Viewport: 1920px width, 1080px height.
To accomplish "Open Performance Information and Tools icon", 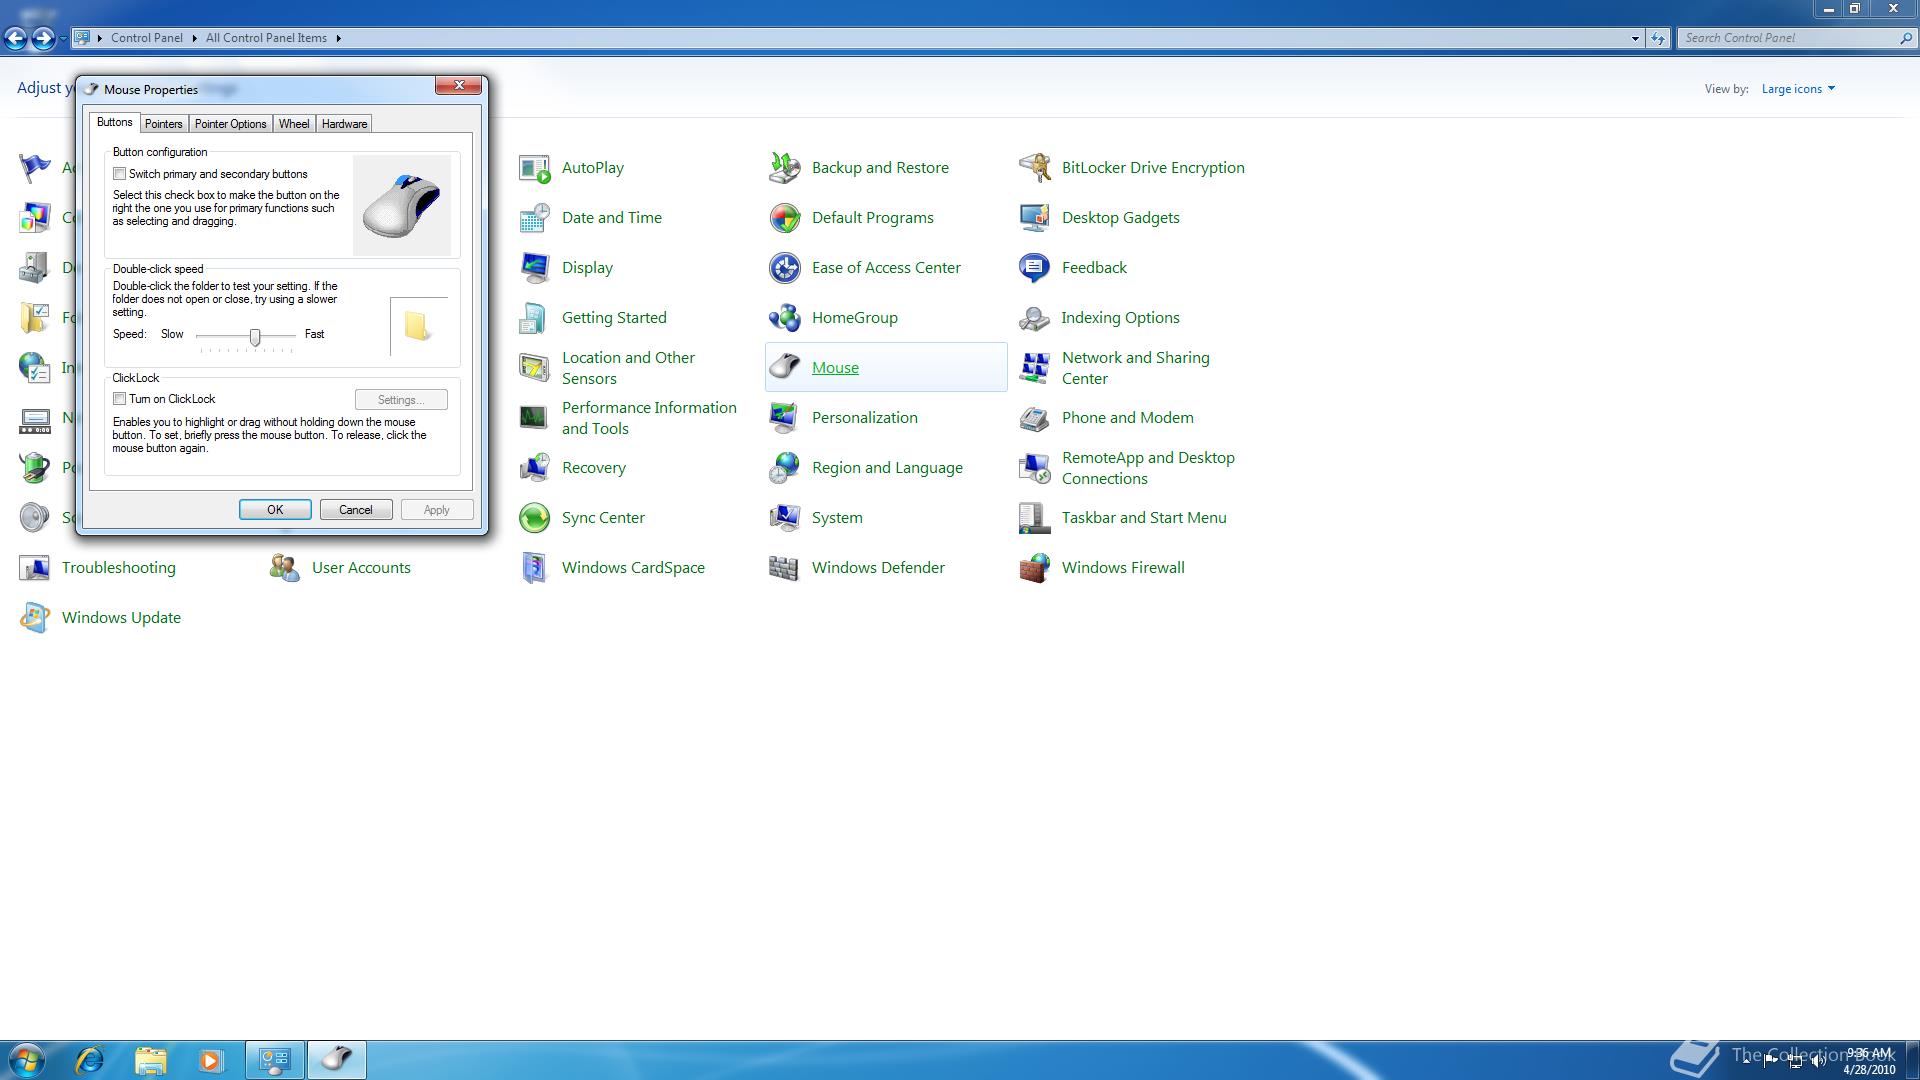I will point(535,418).
